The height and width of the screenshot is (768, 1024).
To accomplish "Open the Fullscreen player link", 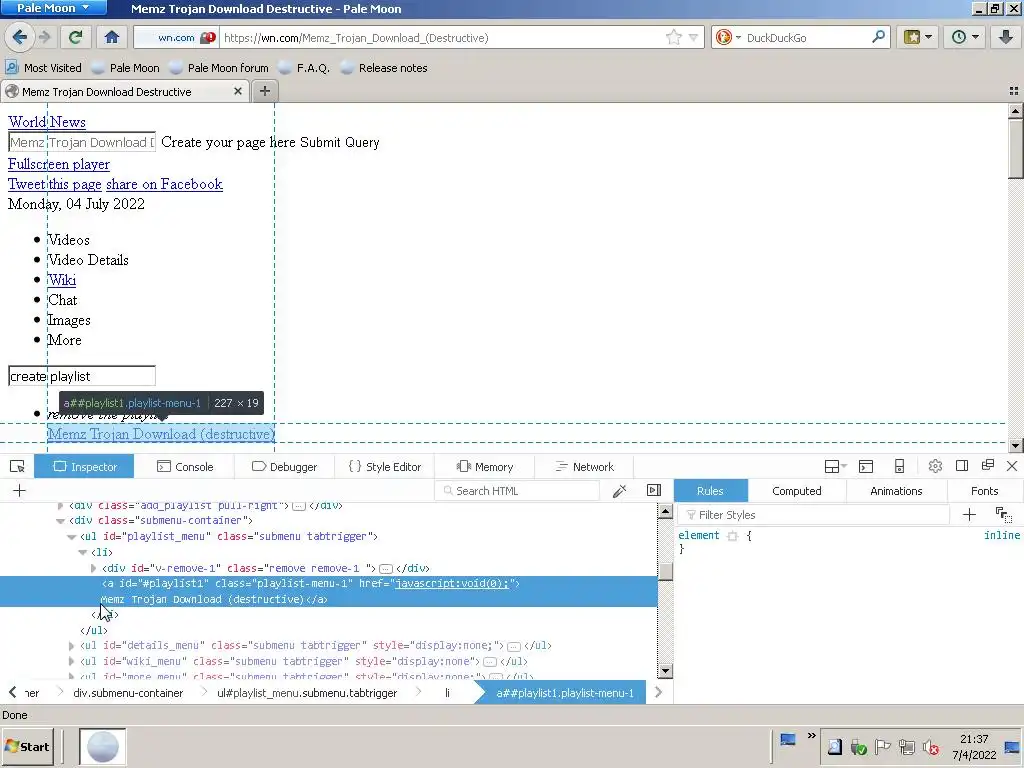I will 59,164.
